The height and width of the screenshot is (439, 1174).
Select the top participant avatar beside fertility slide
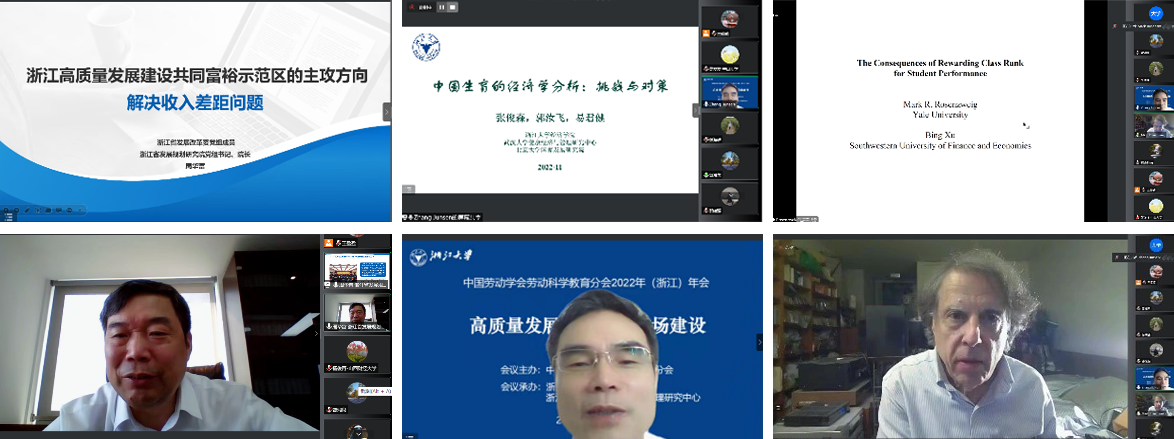(730, 18)
